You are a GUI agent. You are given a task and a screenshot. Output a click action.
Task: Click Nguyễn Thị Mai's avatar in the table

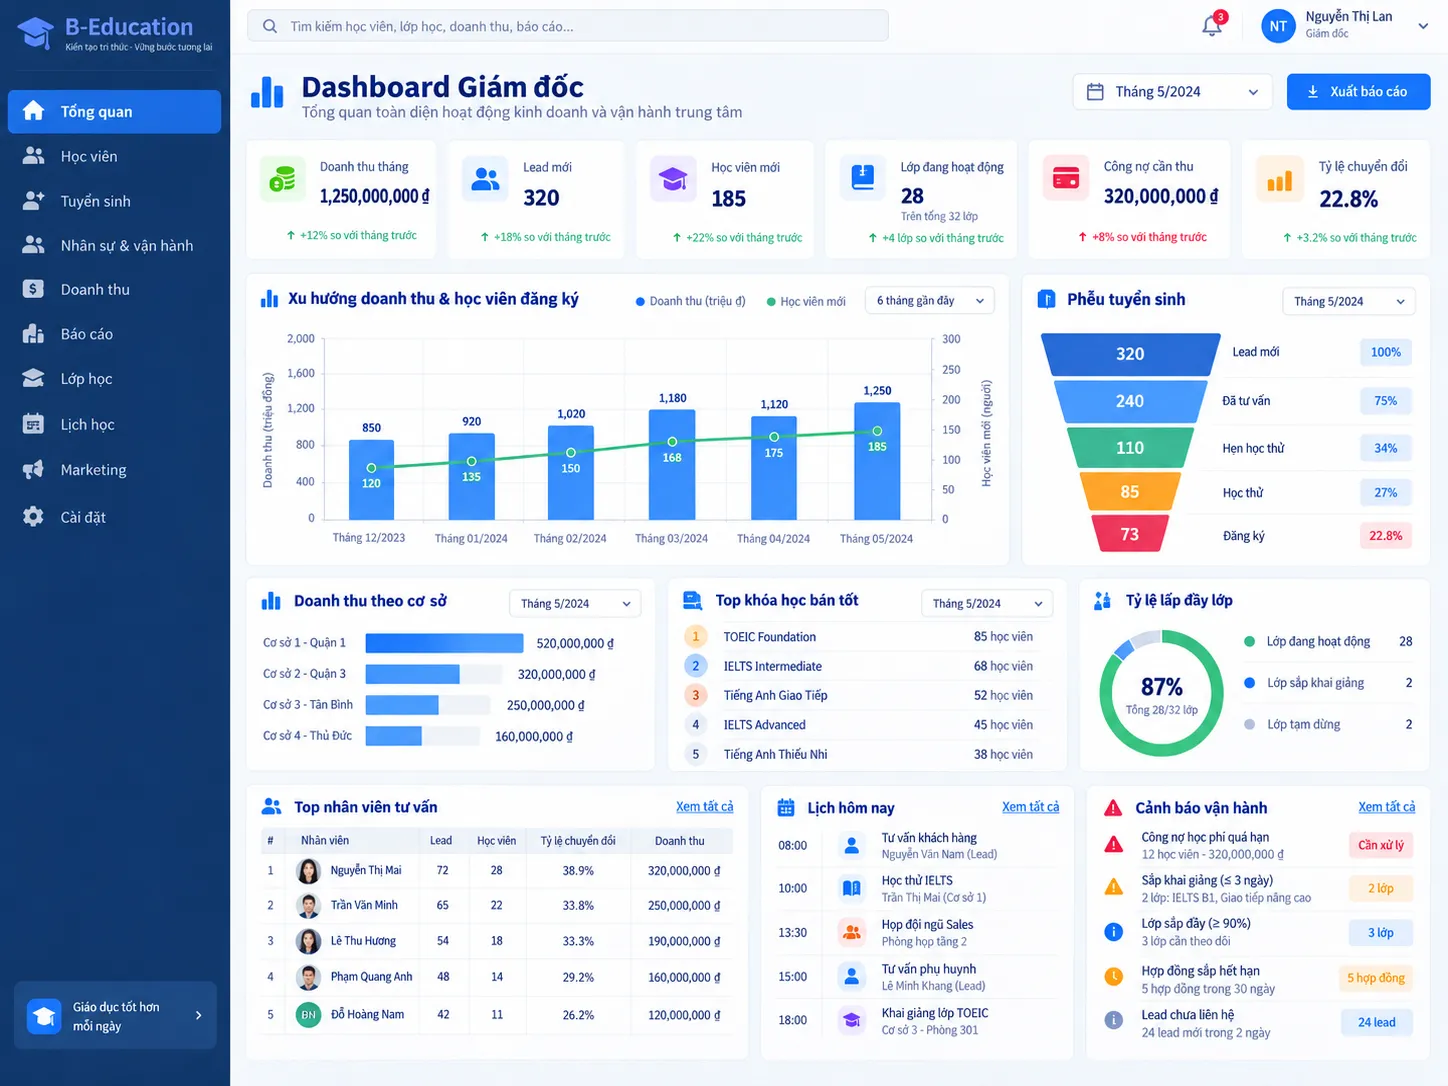[x=309, y=871]
